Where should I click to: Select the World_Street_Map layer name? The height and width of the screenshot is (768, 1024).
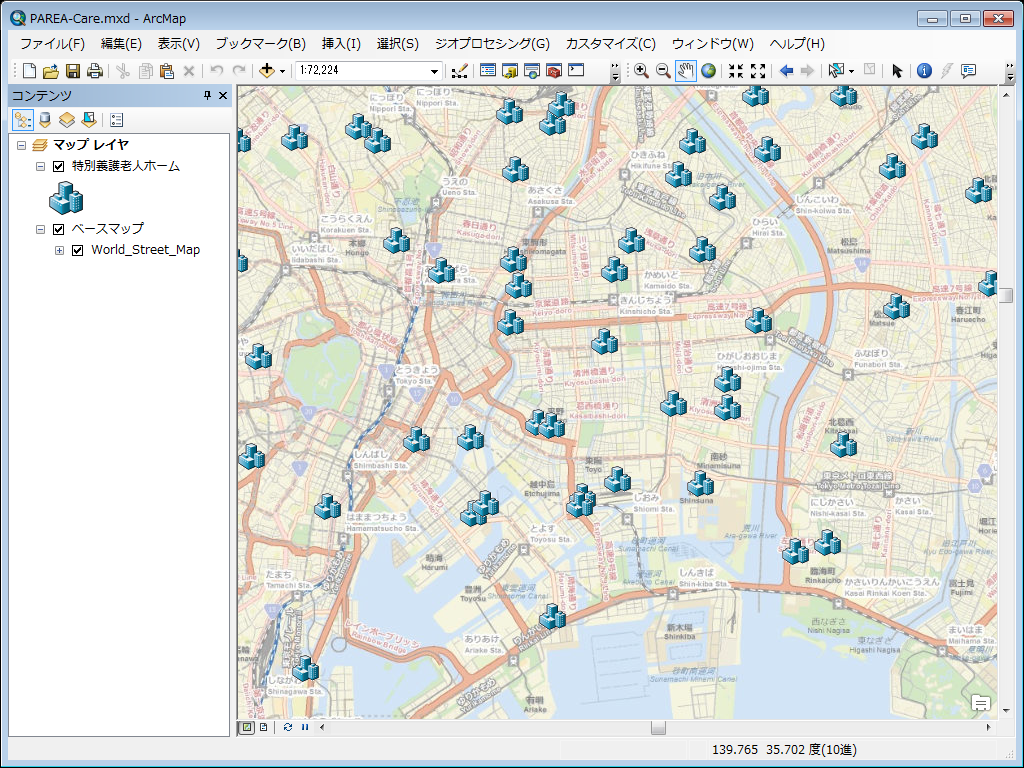(x=146, y=250)
